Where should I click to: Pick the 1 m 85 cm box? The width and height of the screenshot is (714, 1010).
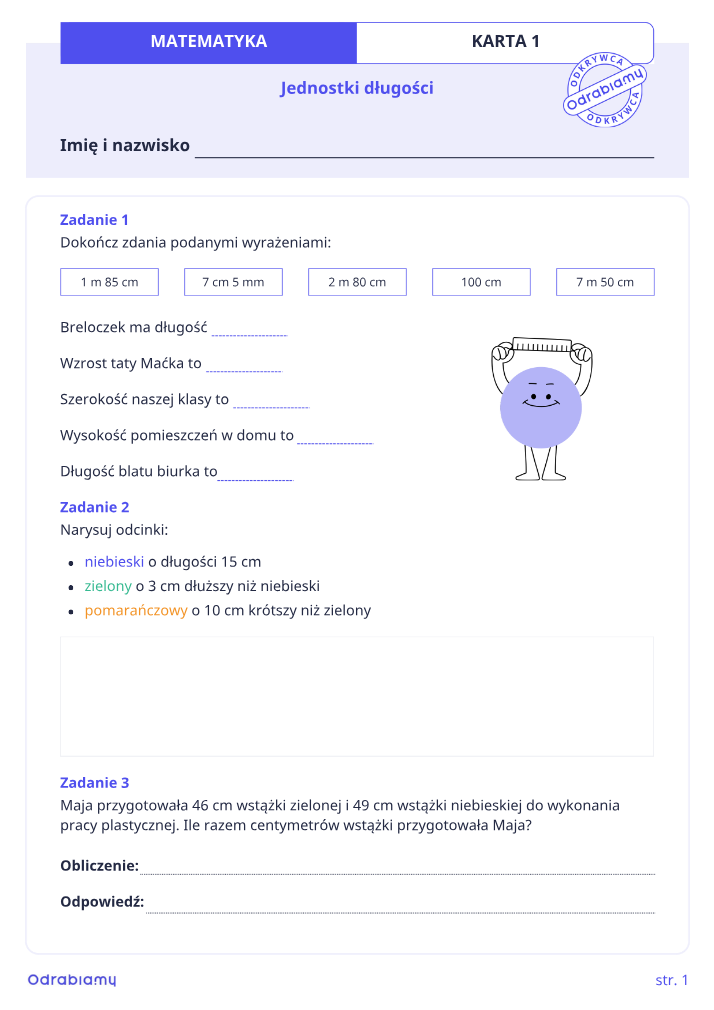(x=110, y=282)
